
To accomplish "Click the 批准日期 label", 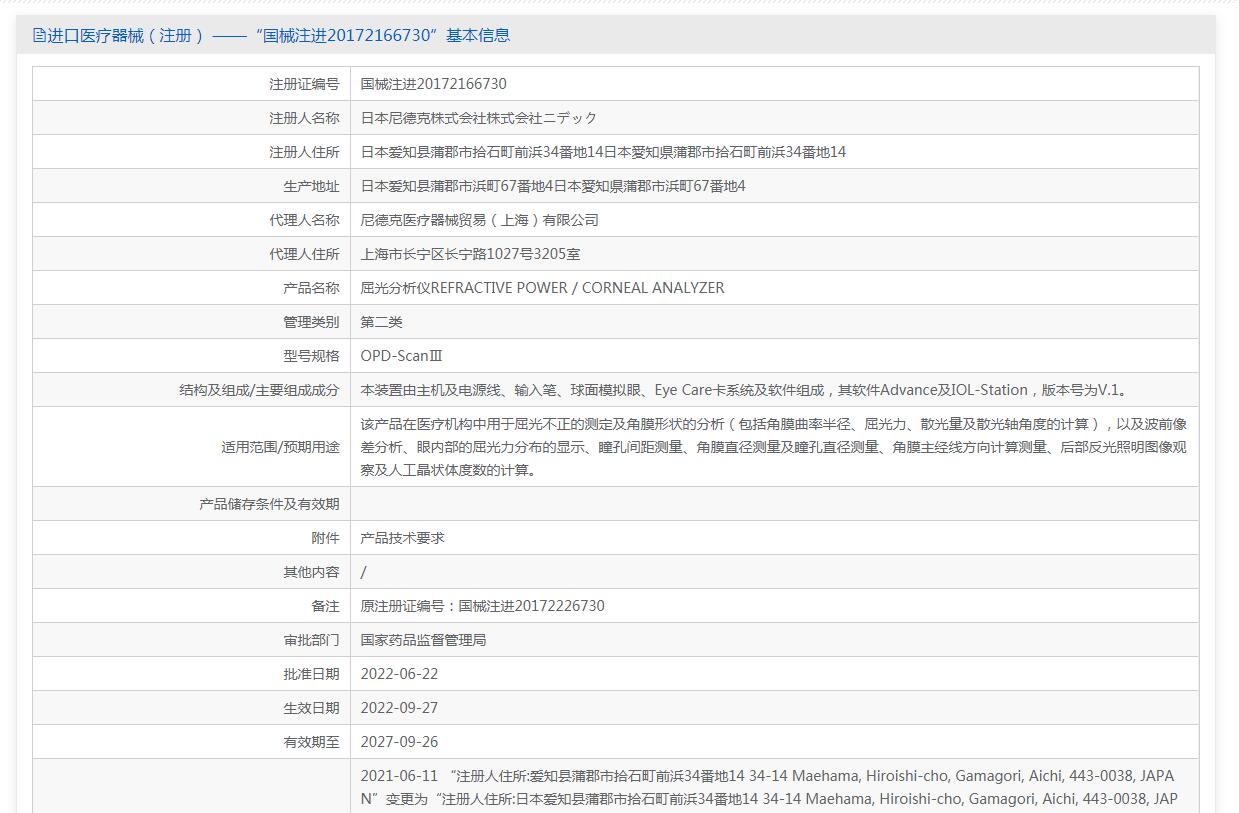I will (x=311, y=674).
